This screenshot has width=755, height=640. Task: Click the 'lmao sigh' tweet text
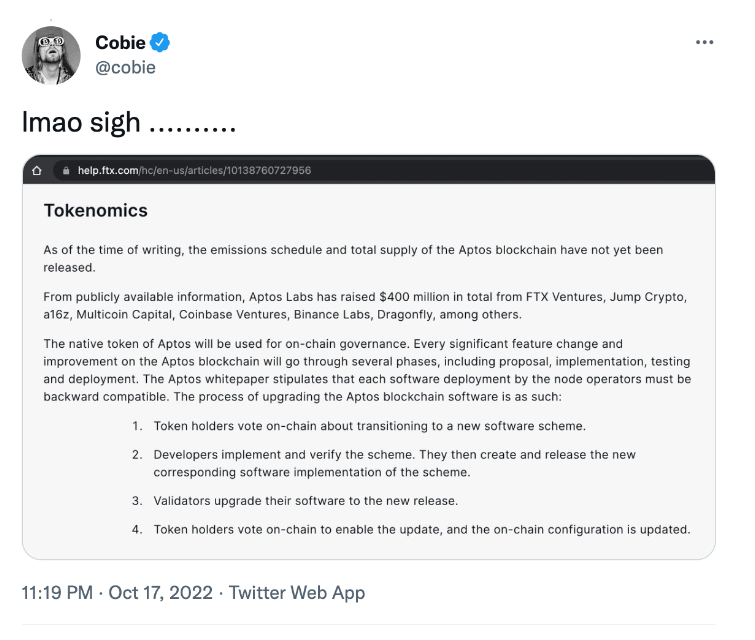(129, 122)
